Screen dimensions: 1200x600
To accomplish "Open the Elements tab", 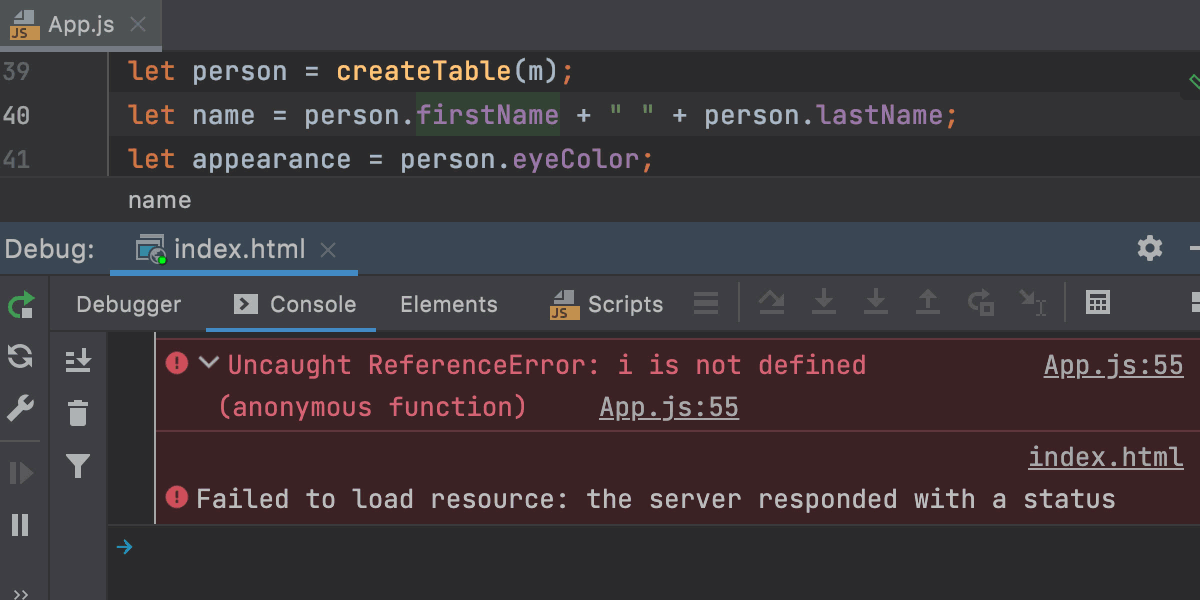I will 448,304.
